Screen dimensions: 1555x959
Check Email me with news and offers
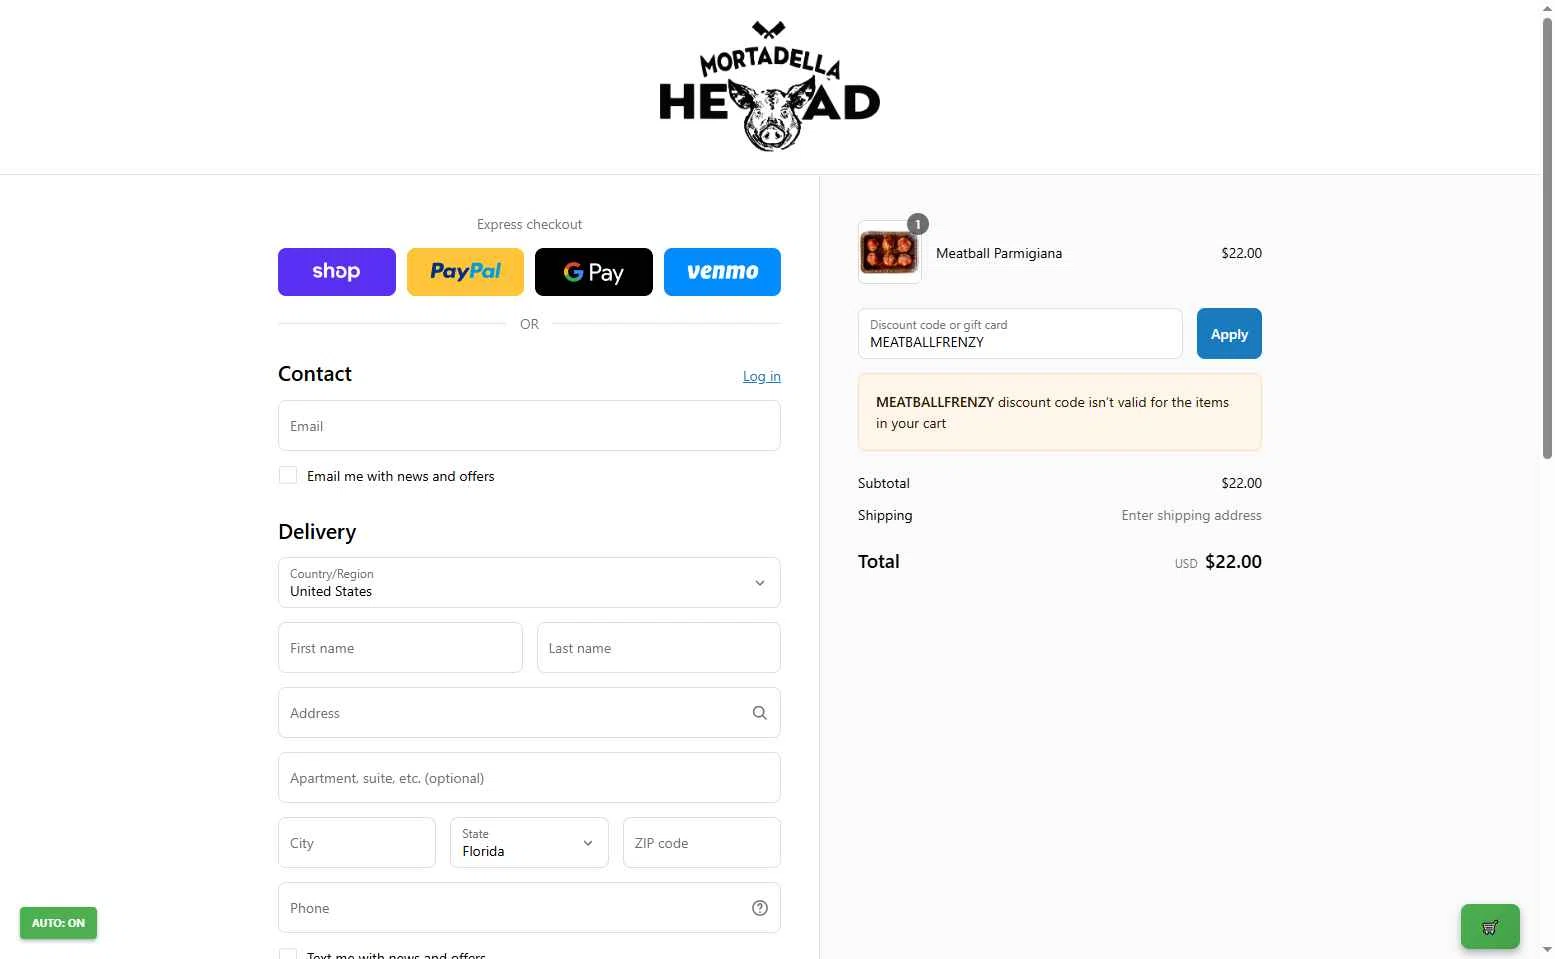[288, 476]
